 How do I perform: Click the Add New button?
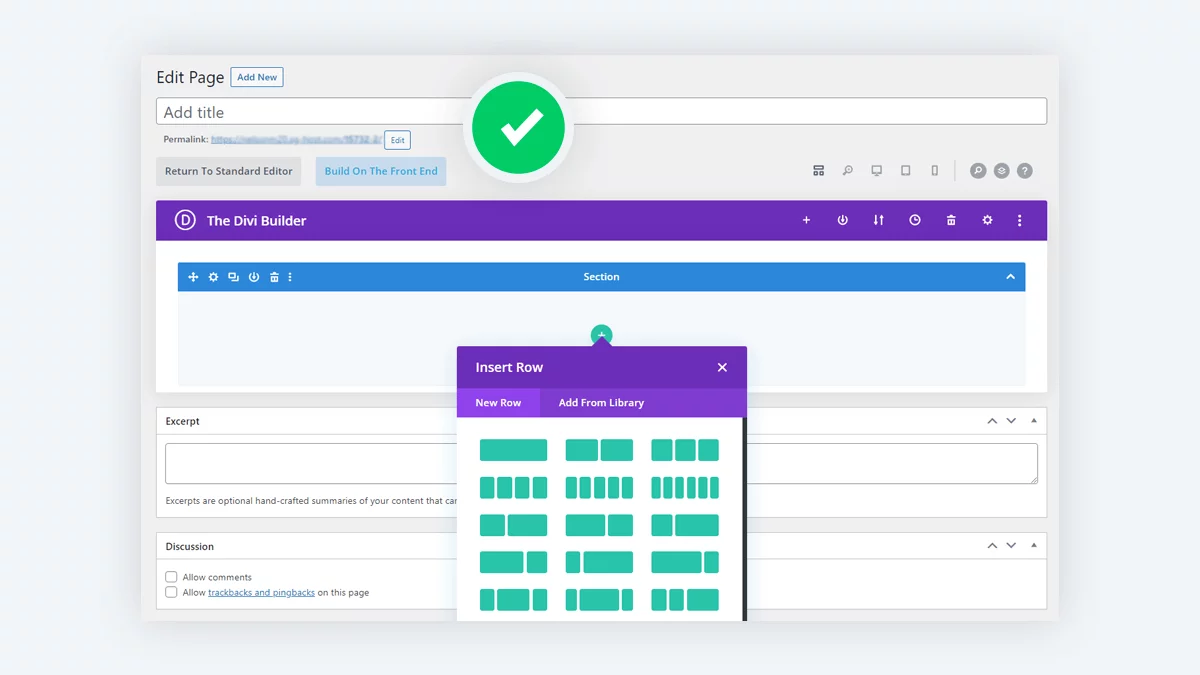(257, 77)
